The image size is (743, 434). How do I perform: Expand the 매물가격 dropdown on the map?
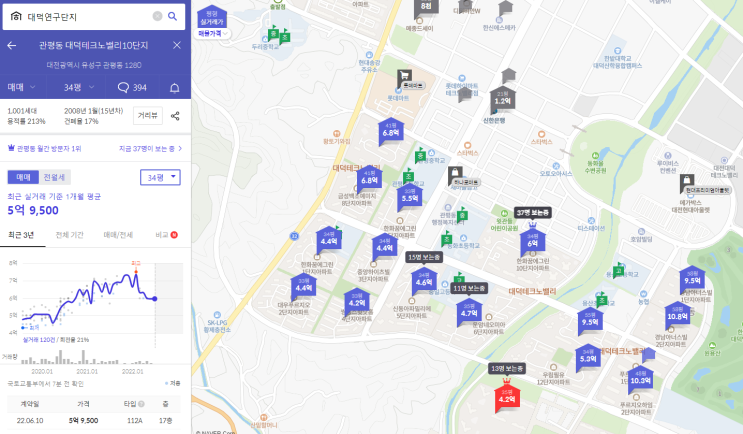point(212,33)
